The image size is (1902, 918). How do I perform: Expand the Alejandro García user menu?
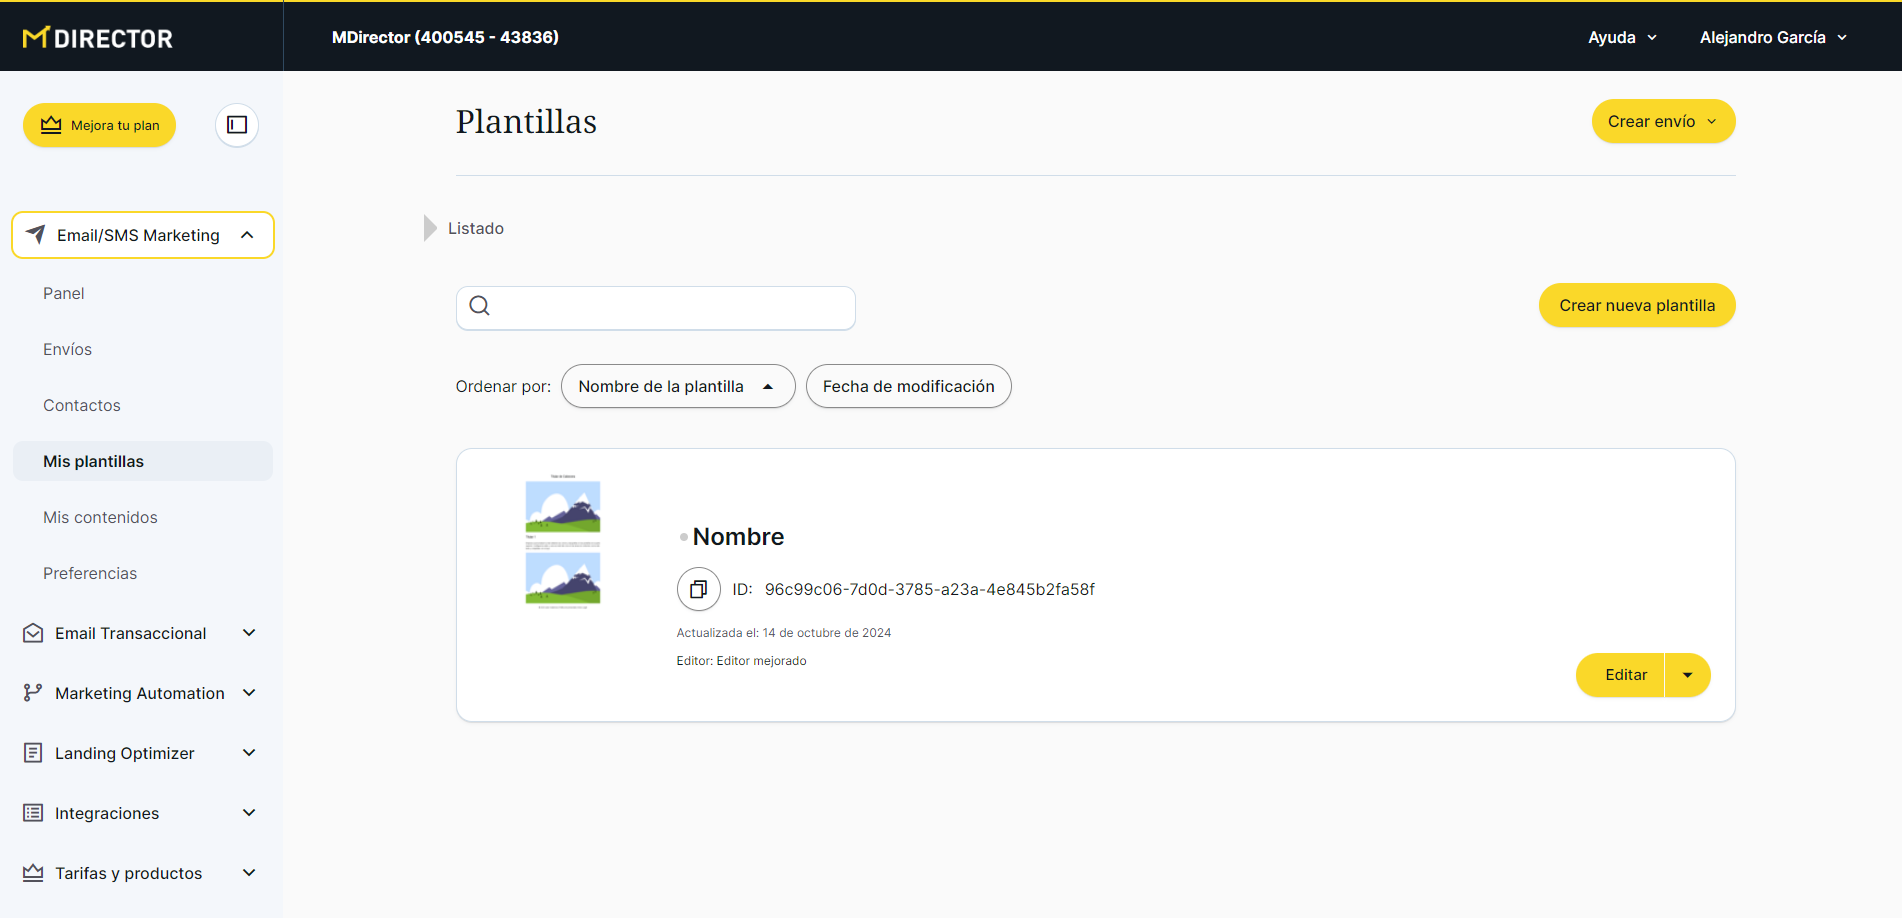click(x=1773, y=37)
